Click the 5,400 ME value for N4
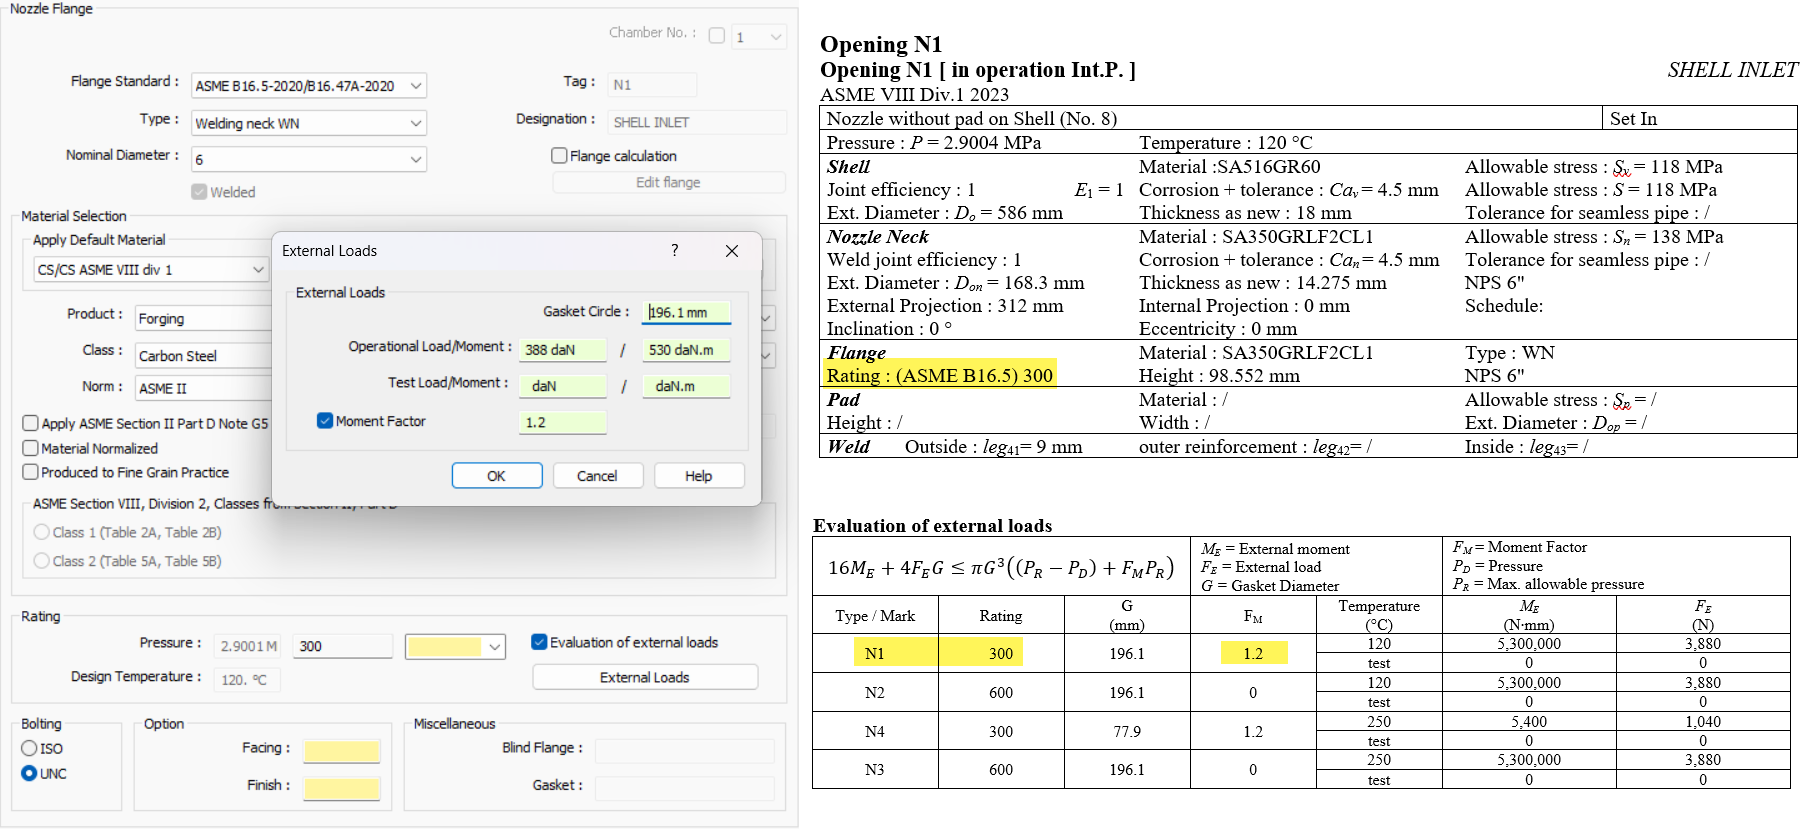Image resolution: width=1806 pixels, height=829 pixels. point(1529,721)
